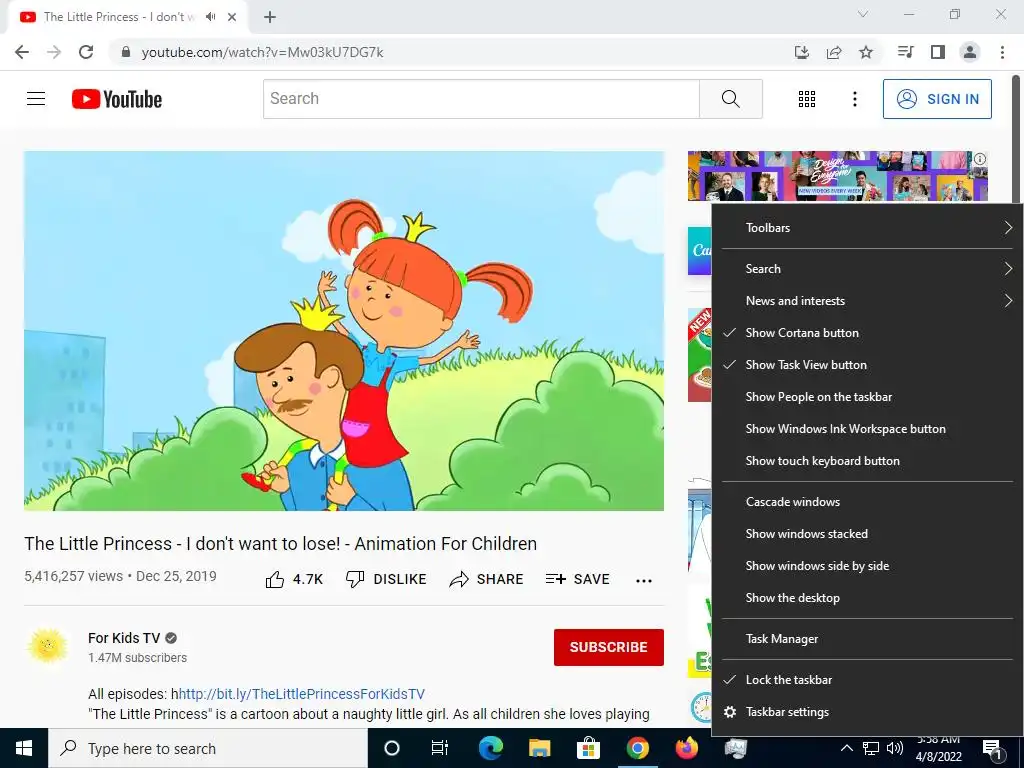Click the install app icon in address bar
The image size is (1024, 768).
click(802, 52)
